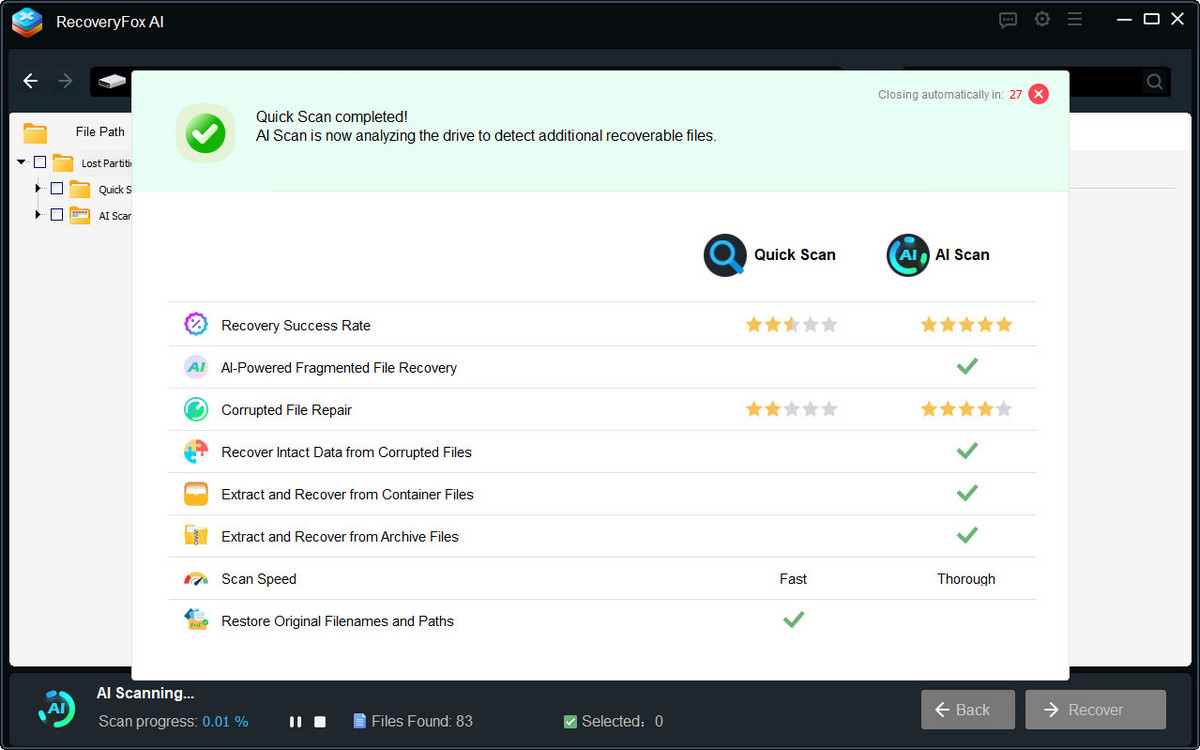Click the Recovery Success Rate icon

click(196, 324)
